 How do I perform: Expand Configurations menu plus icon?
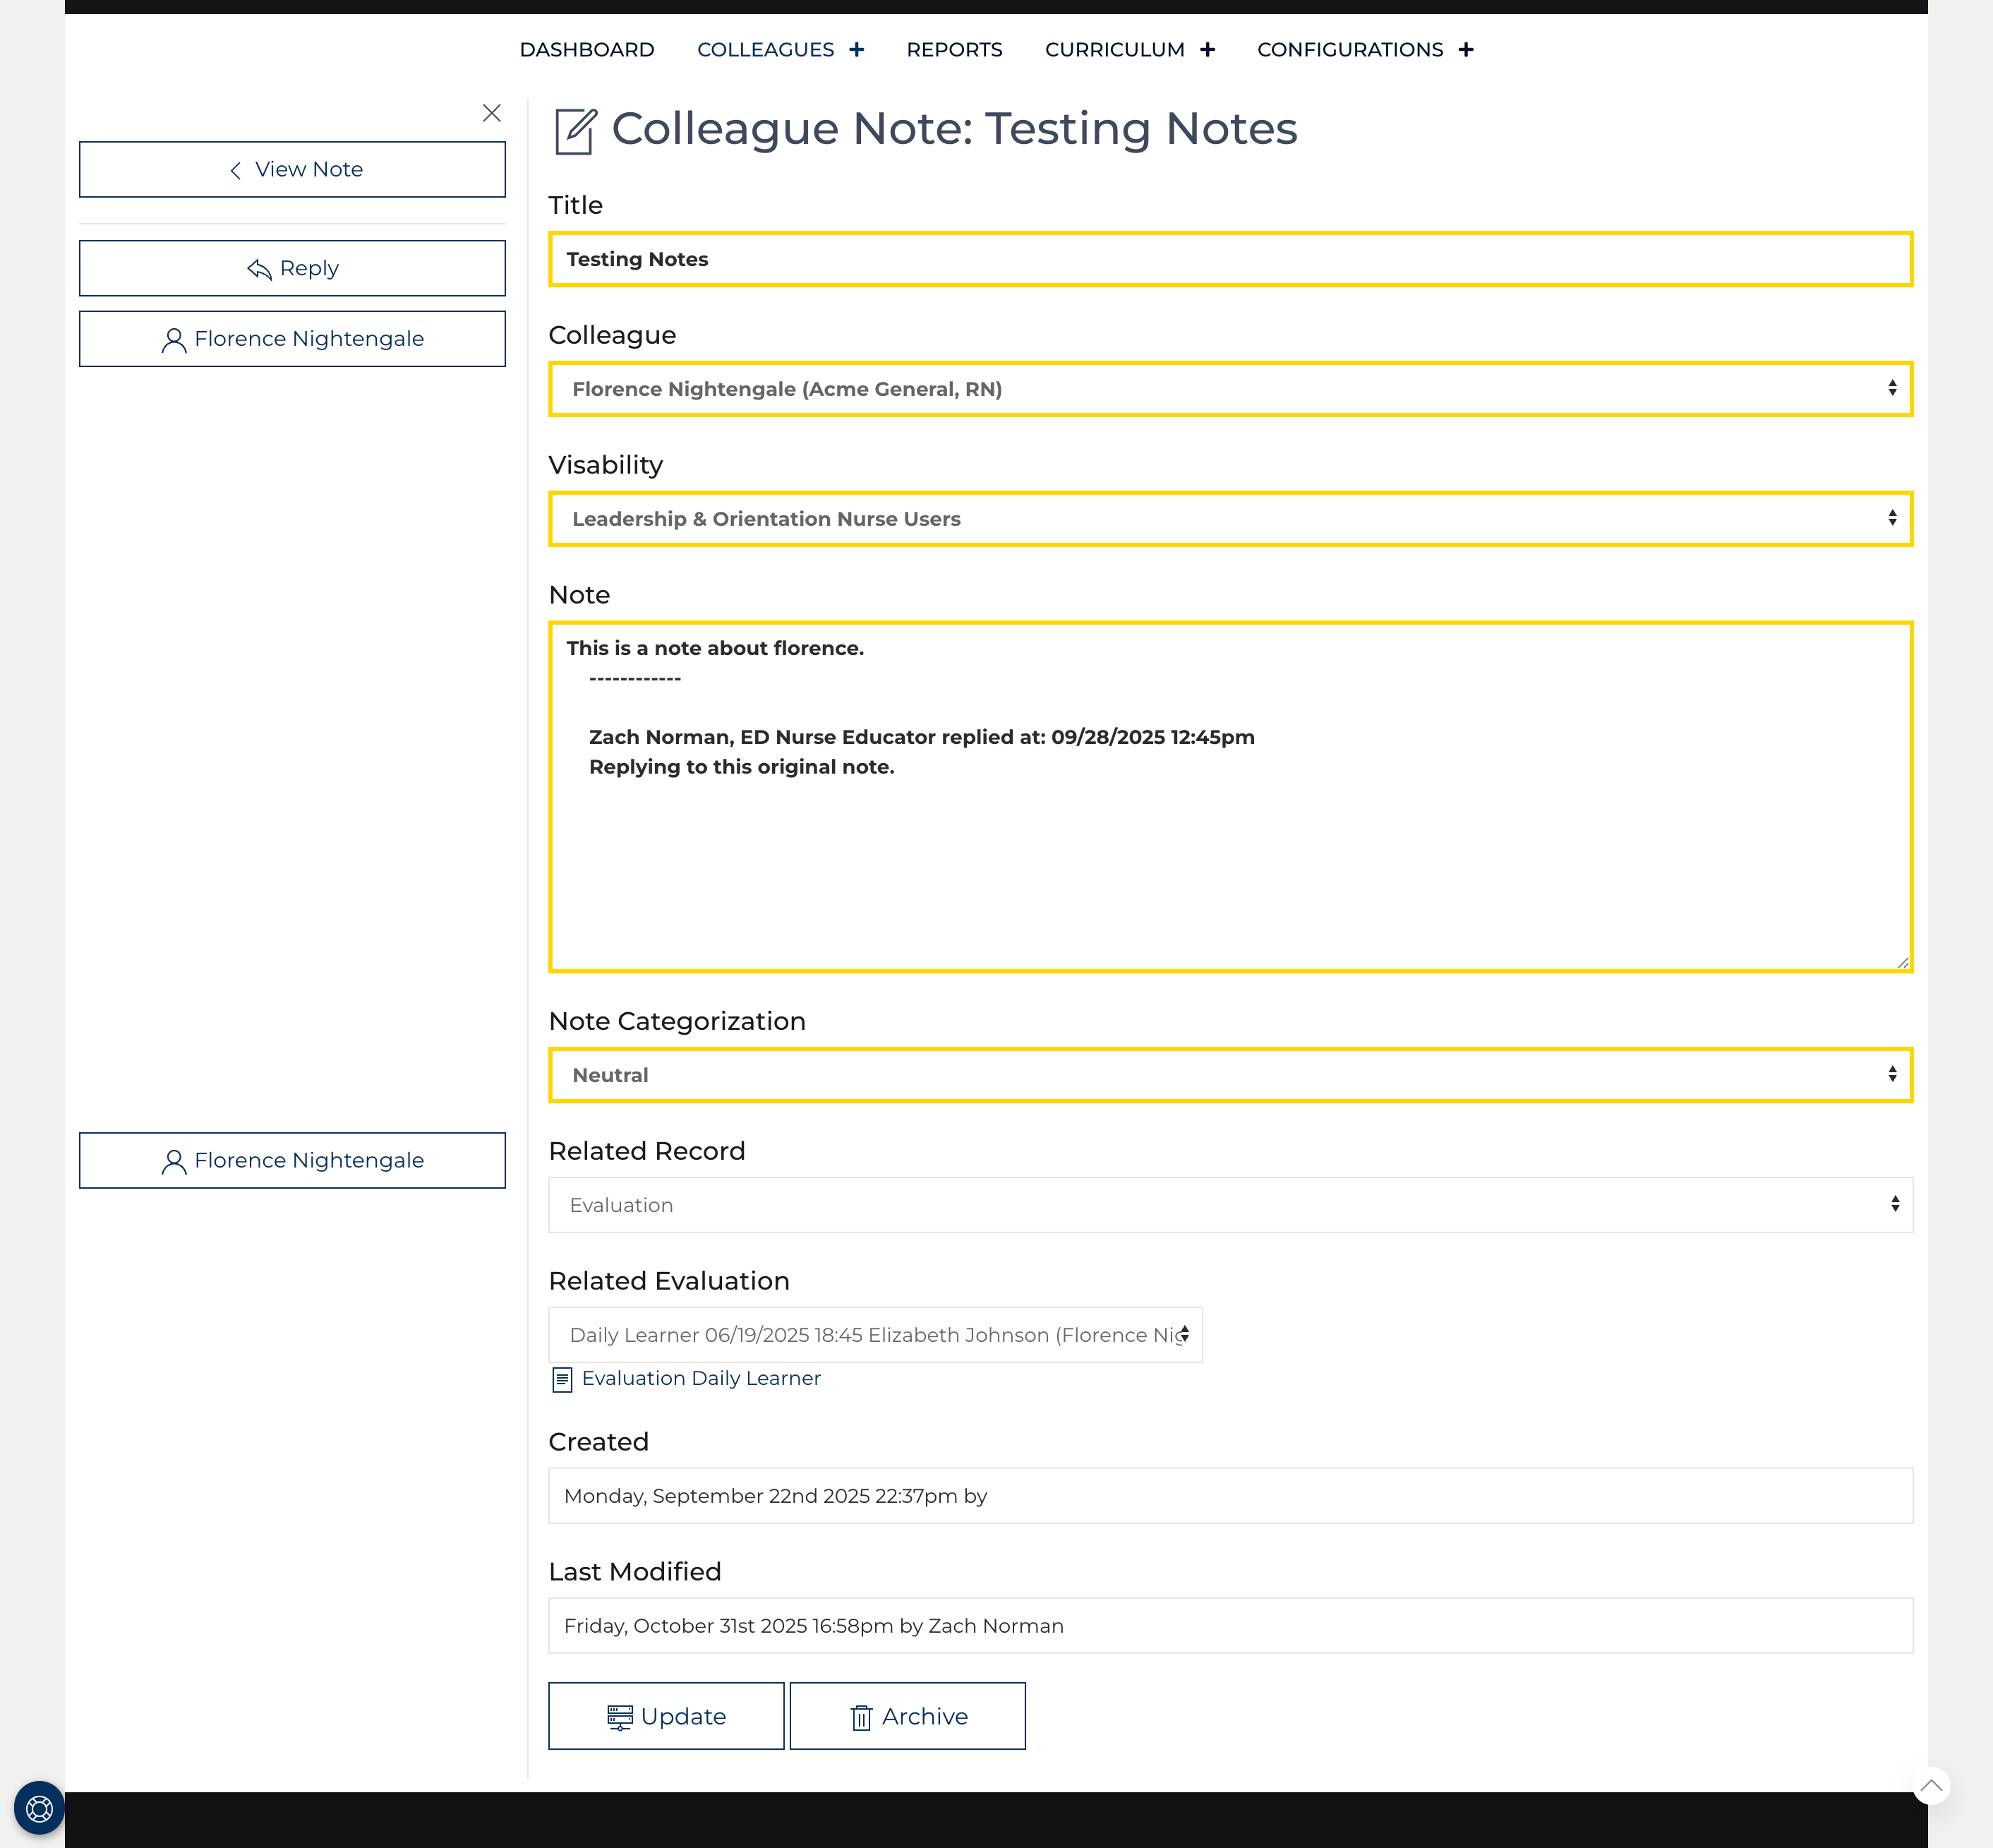pyautogui.click(x=1466, y=50)
